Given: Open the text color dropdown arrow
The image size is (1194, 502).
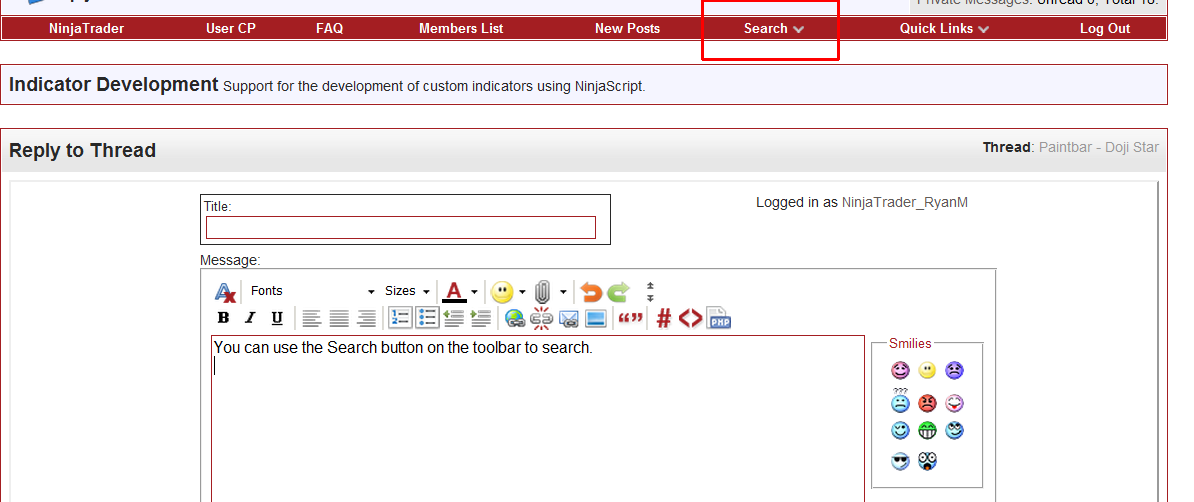Looking at the screenshot, I should tap(474, 292).
